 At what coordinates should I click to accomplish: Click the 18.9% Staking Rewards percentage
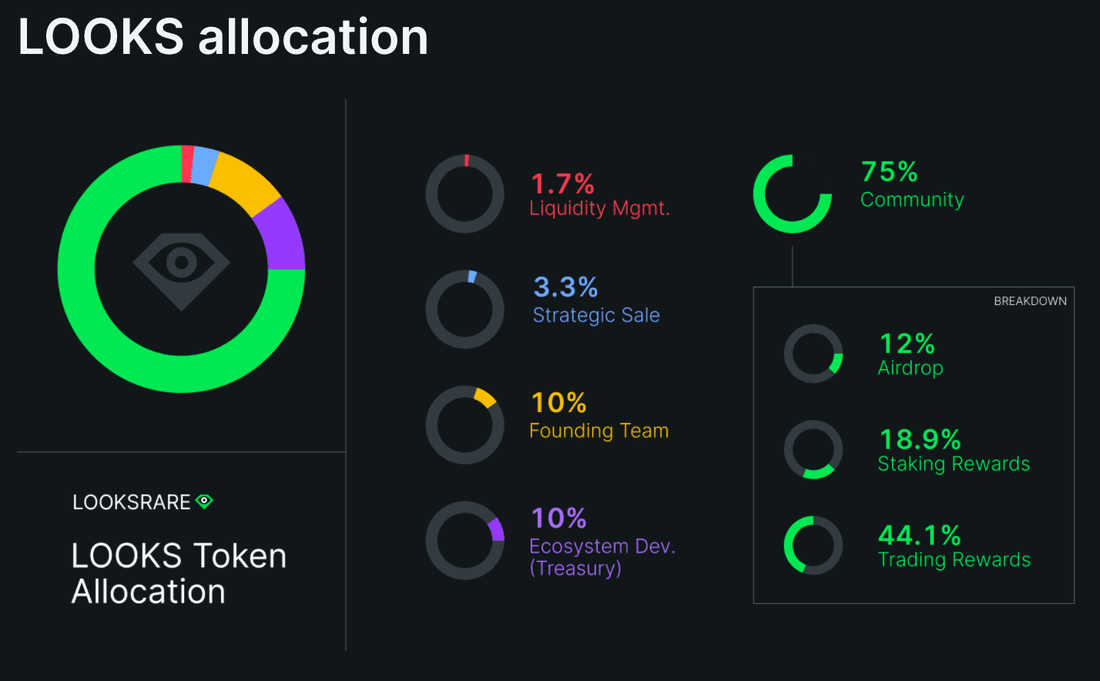point(919,440)
